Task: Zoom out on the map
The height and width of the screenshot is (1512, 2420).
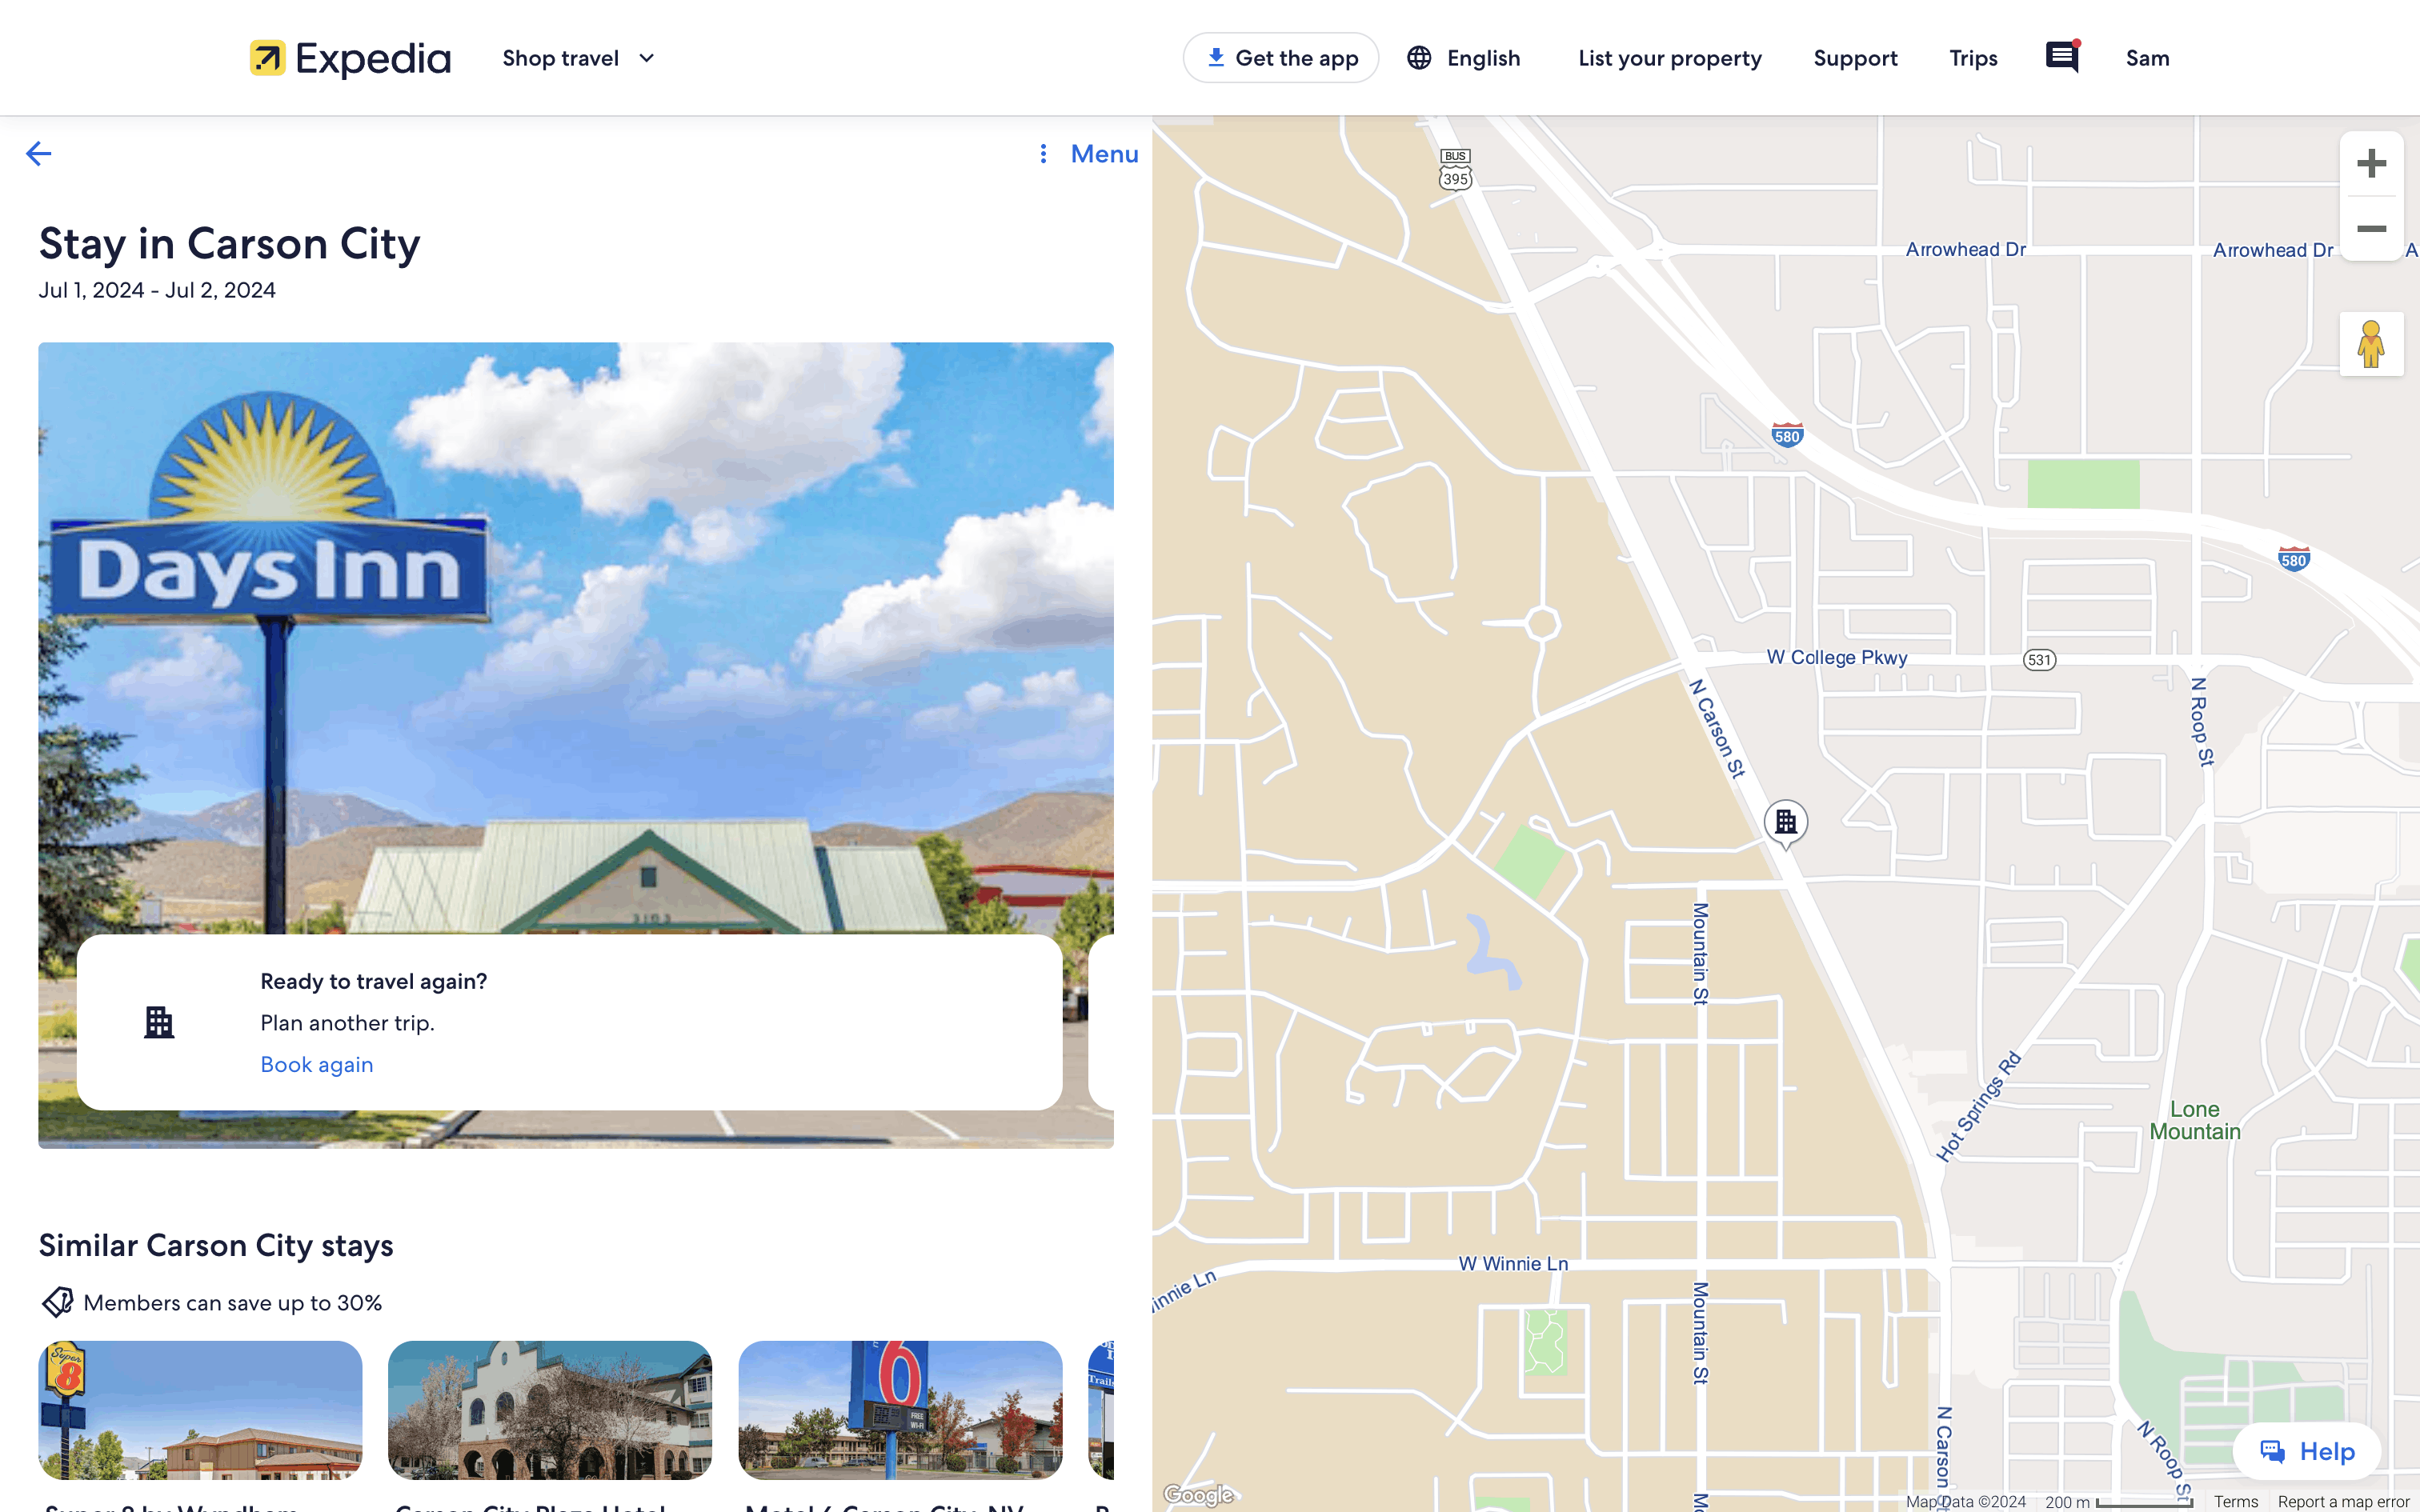Action: [2371, 229]
